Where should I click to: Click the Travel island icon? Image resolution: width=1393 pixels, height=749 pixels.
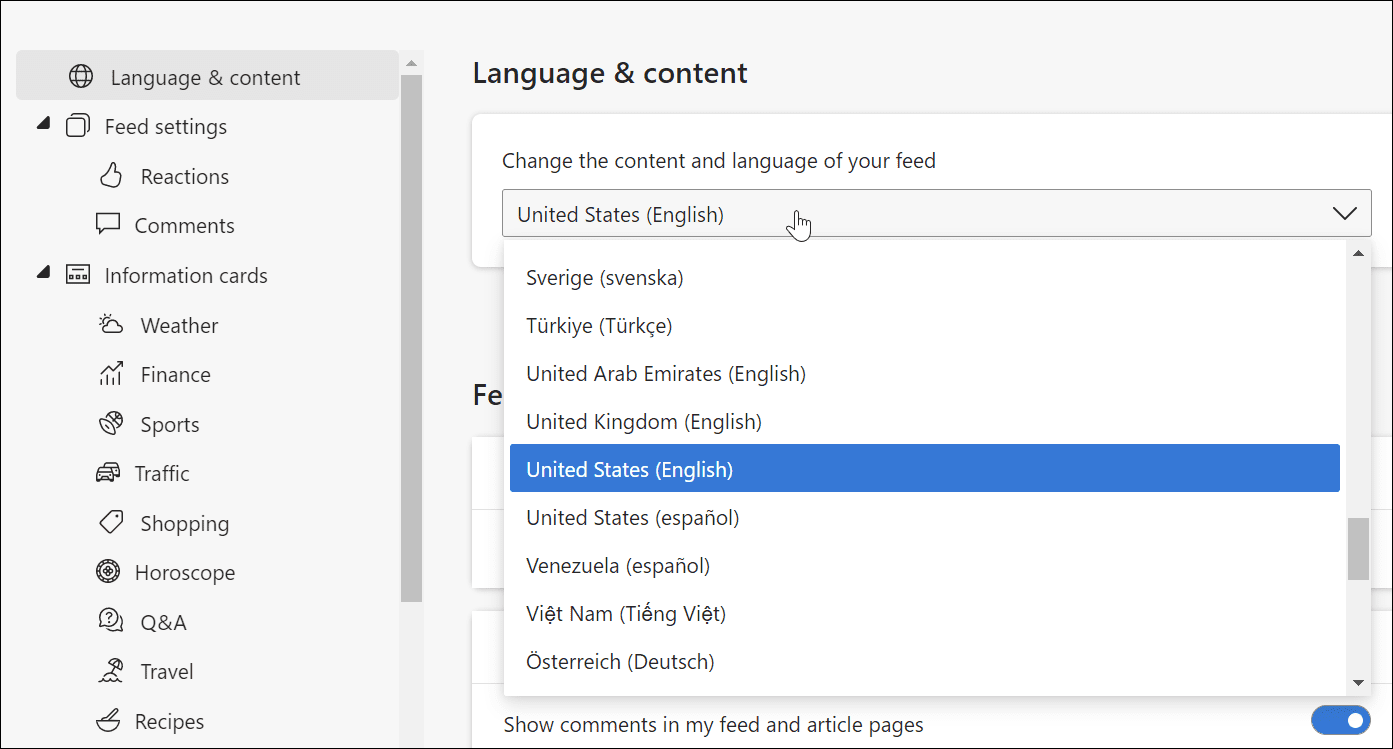coord(110,670)
